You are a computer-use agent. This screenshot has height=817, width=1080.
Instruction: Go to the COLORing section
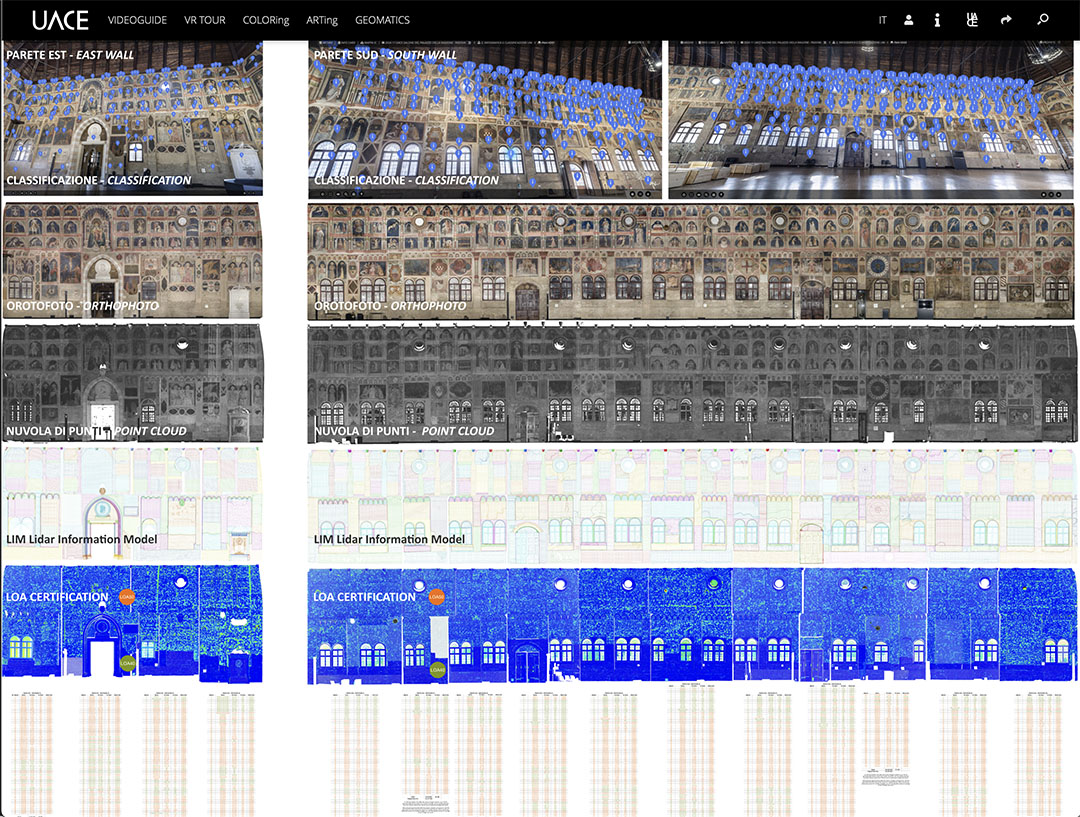(x=266, y=20)
